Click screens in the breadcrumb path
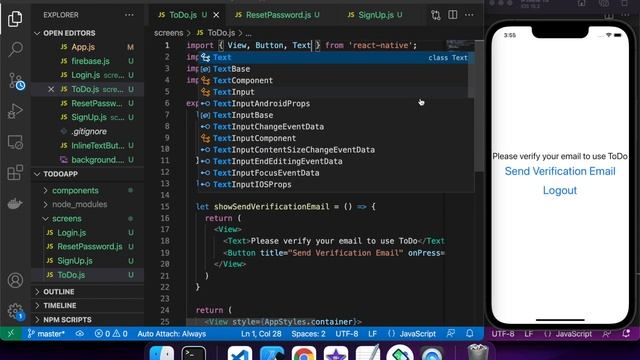Screen dimensions: 640x360 (169, 33)
